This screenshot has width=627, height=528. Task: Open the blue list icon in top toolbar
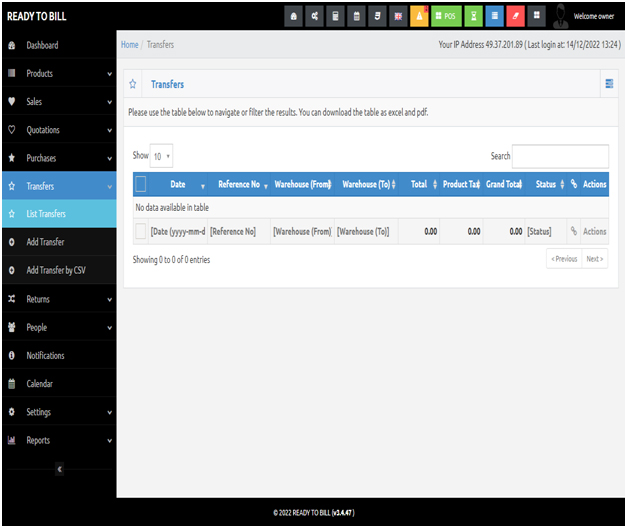[x=495, y=16]
